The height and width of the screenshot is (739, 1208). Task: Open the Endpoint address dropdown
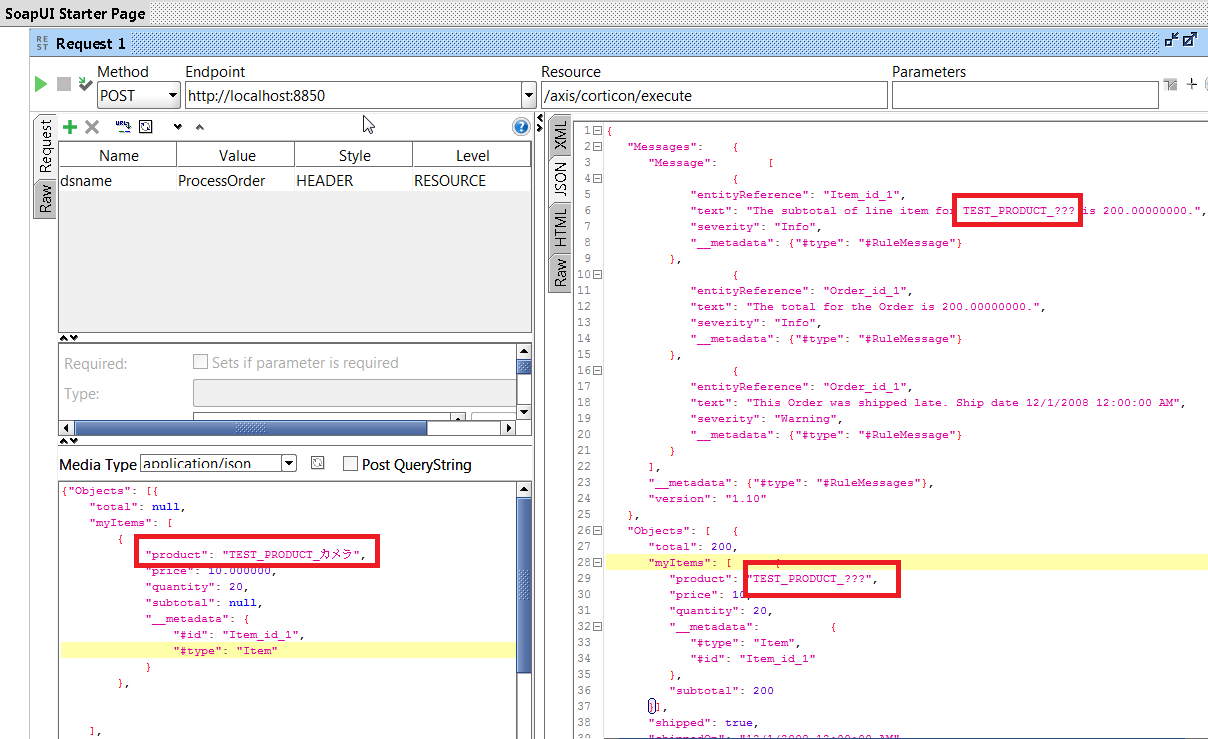pyautogui.click(x=528, y=94)
